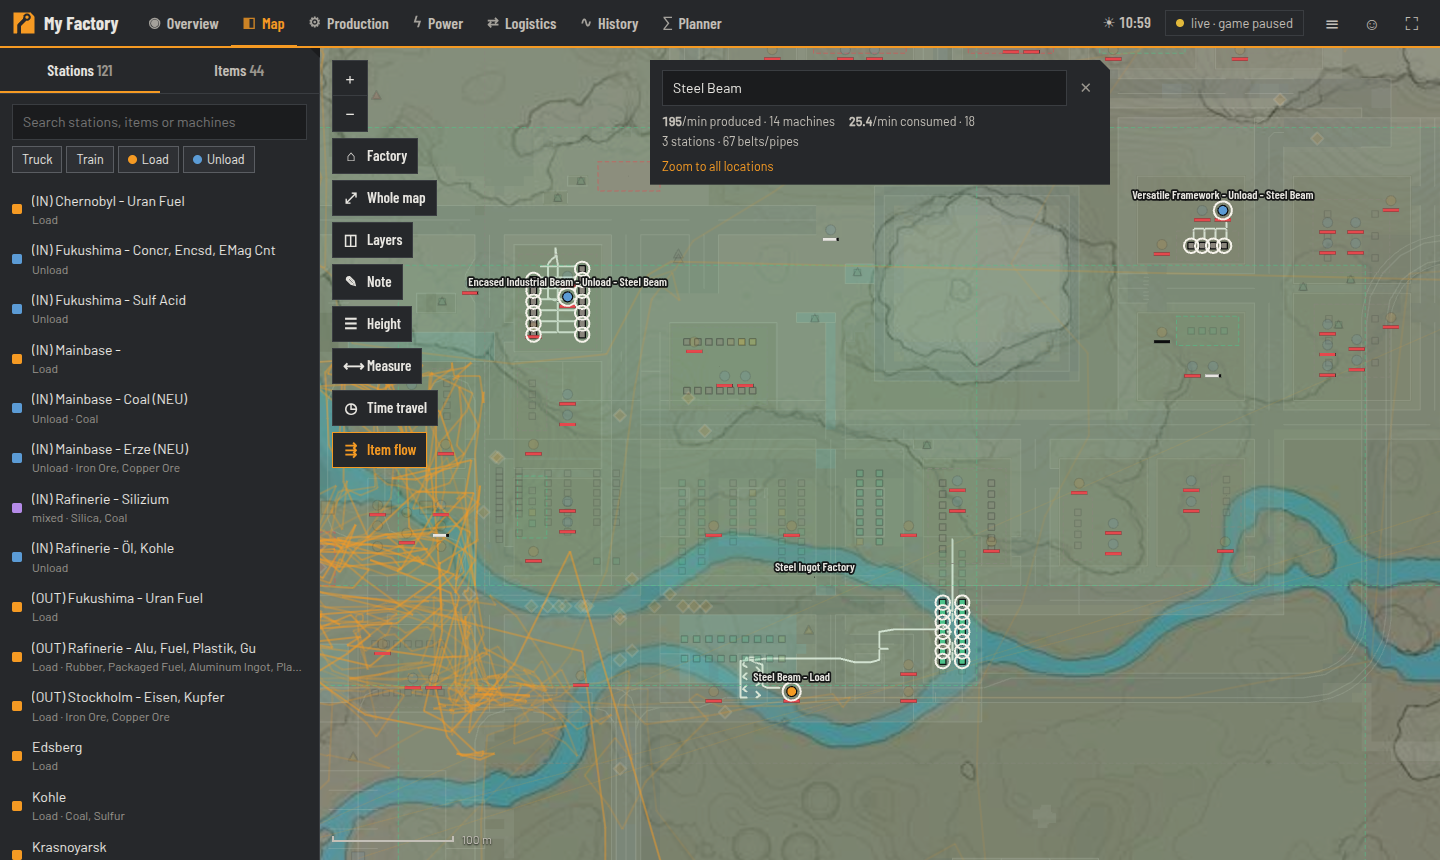
Task: Zoom out with the minus button
Action: (350, 114)
